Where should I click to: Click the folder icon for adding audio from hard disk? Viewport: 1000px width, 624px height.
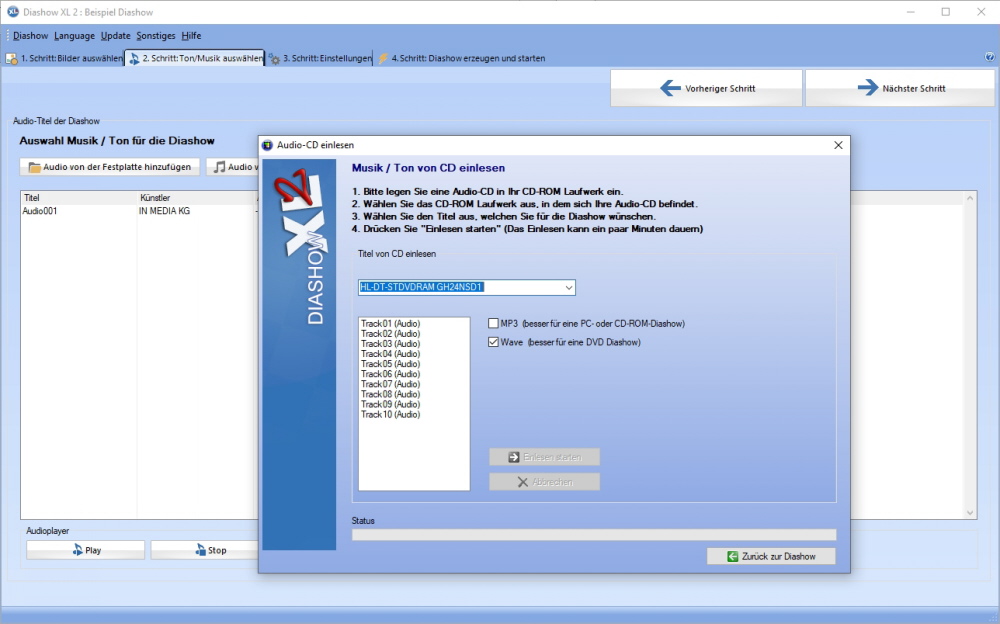point(34,167)
